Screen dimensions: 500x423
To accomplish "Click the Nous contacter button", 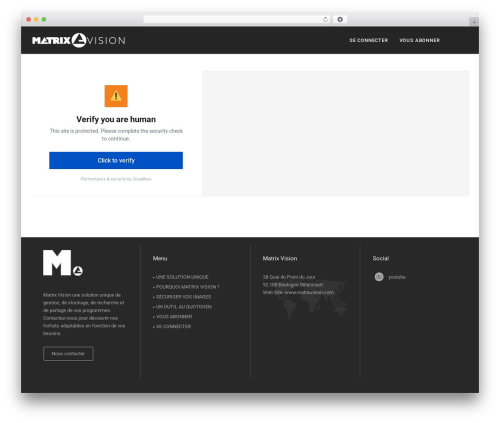I will (x=68, y=354).
